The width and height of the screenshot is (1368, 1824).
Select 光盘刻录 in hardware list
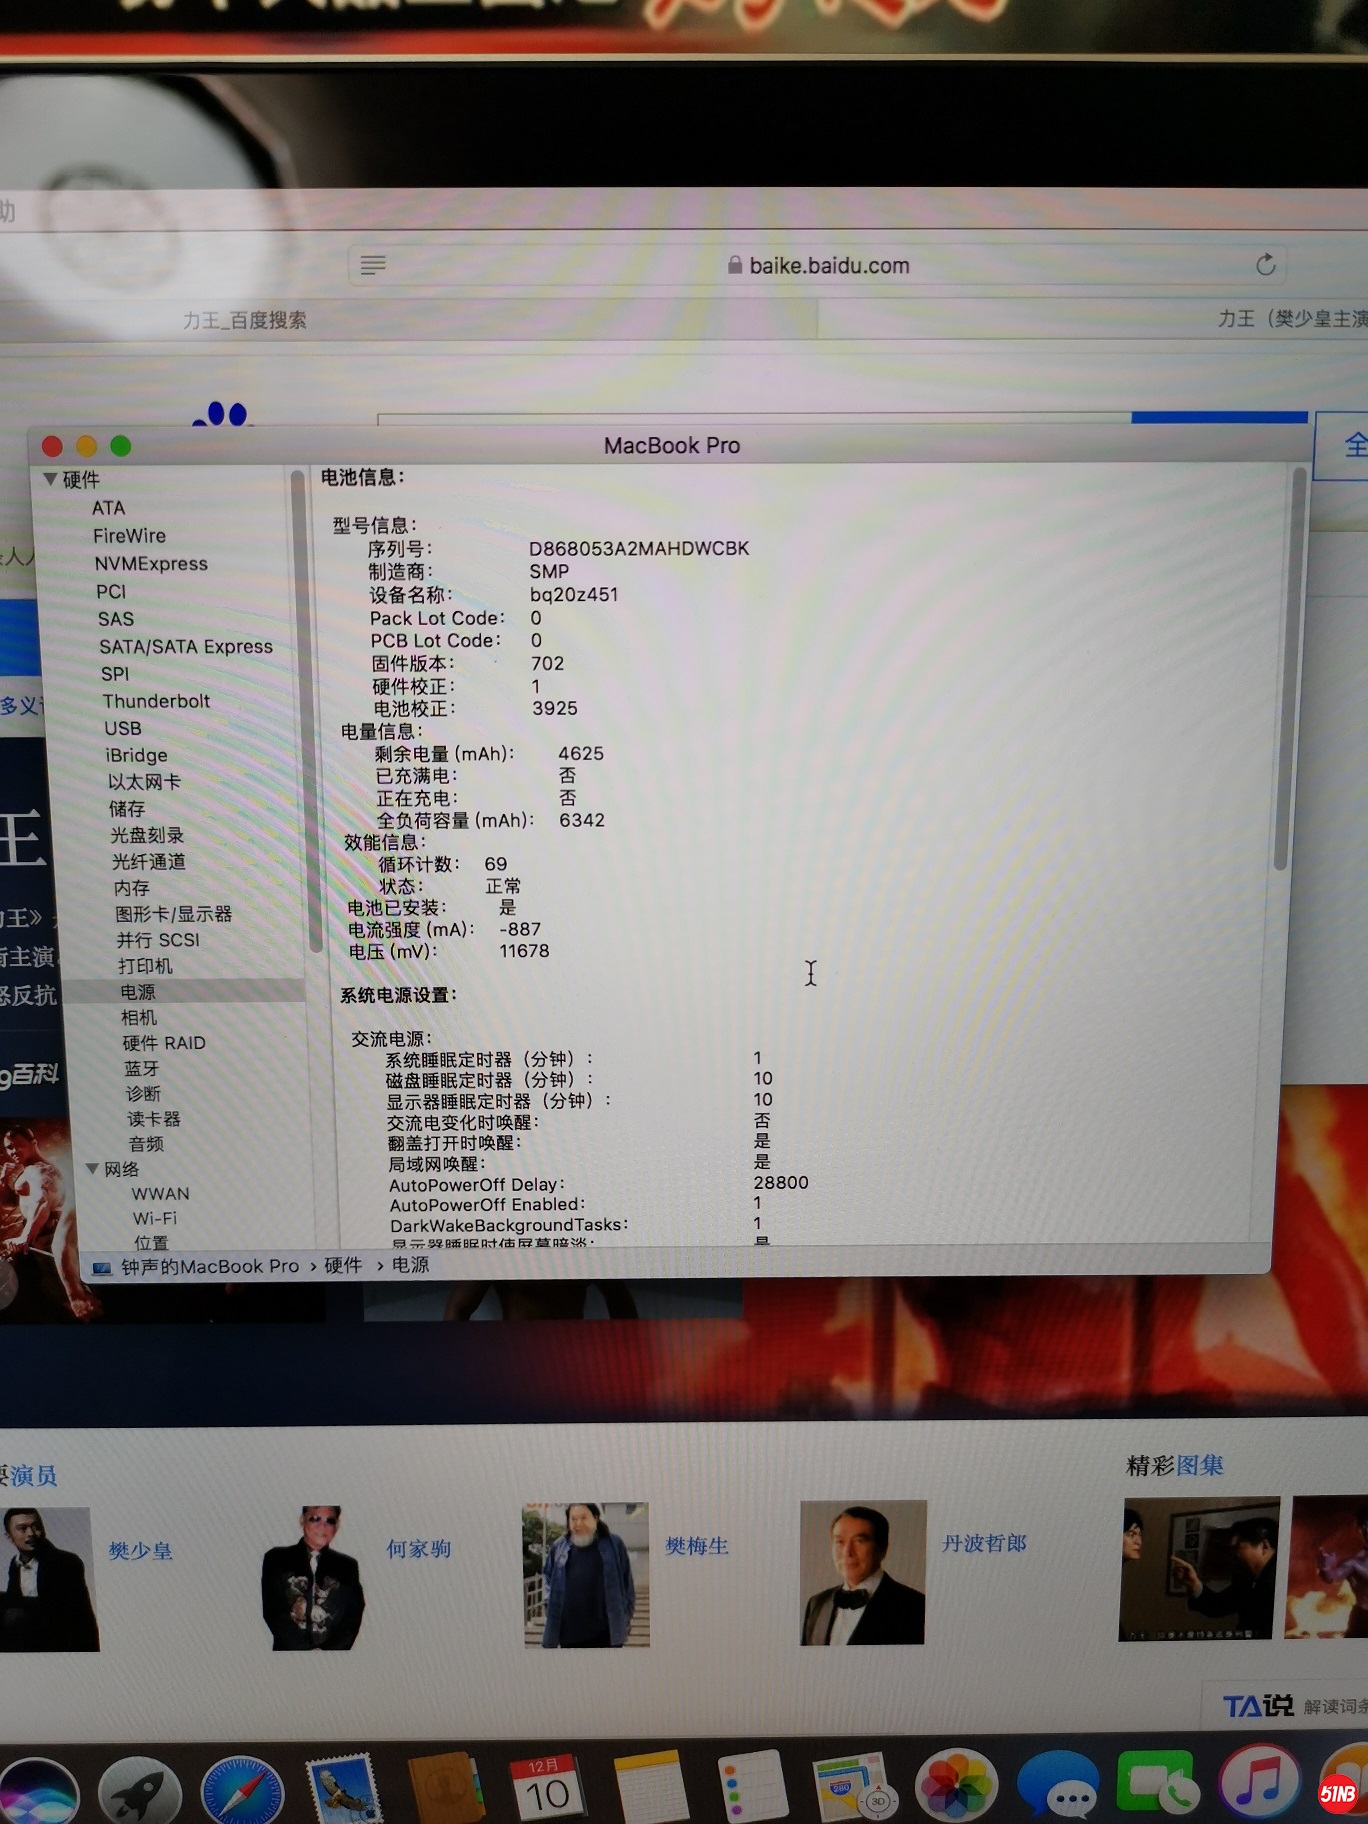(147, 835)
